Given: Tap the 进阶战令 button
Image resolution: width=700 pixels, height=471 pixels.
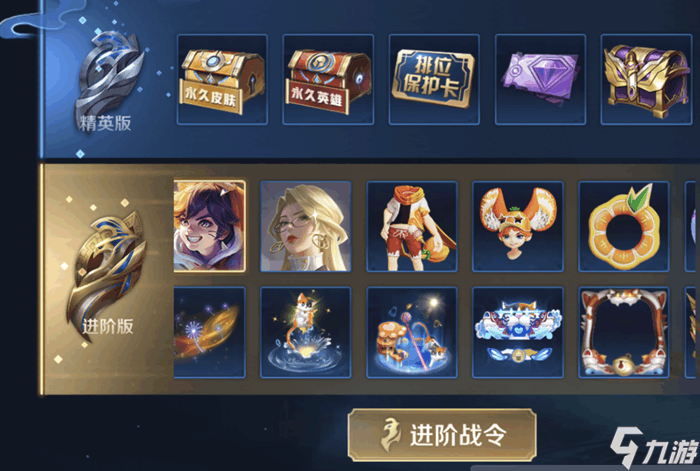Looking at the screenshot, I should (x=442, y=435).
